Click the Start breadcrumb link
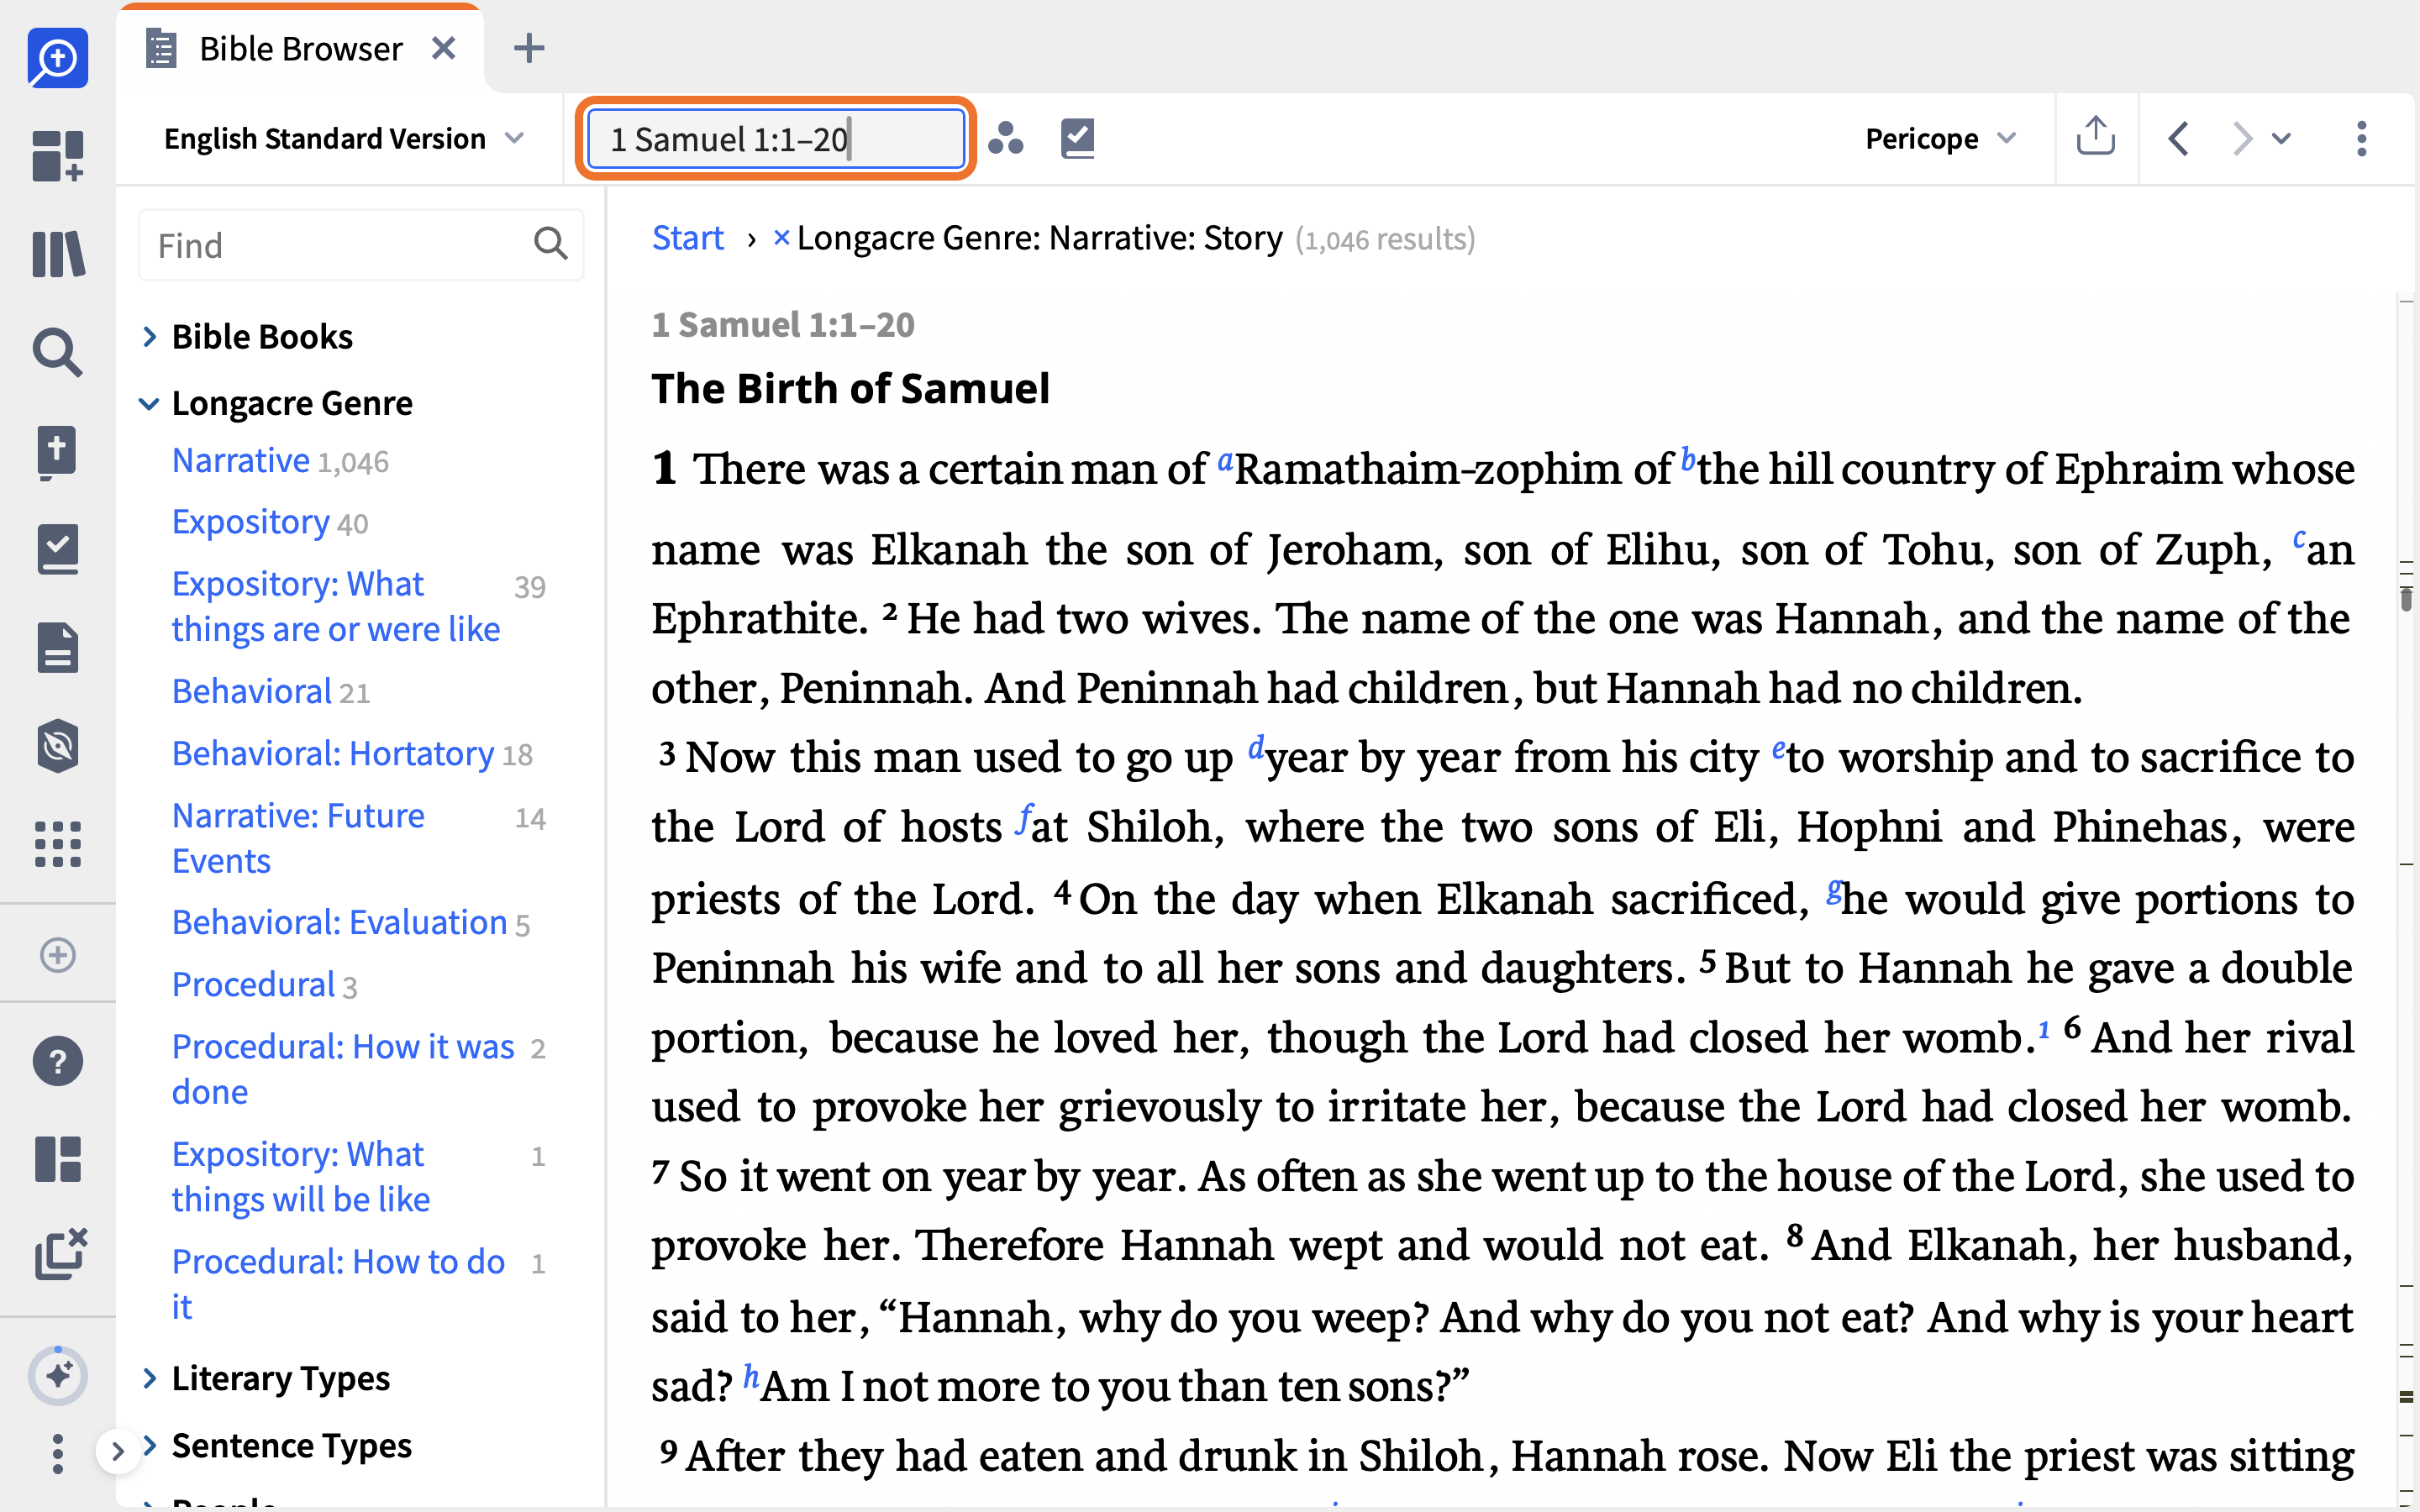Screen dimensions: 2420x1512 click(x=687, y=238)
